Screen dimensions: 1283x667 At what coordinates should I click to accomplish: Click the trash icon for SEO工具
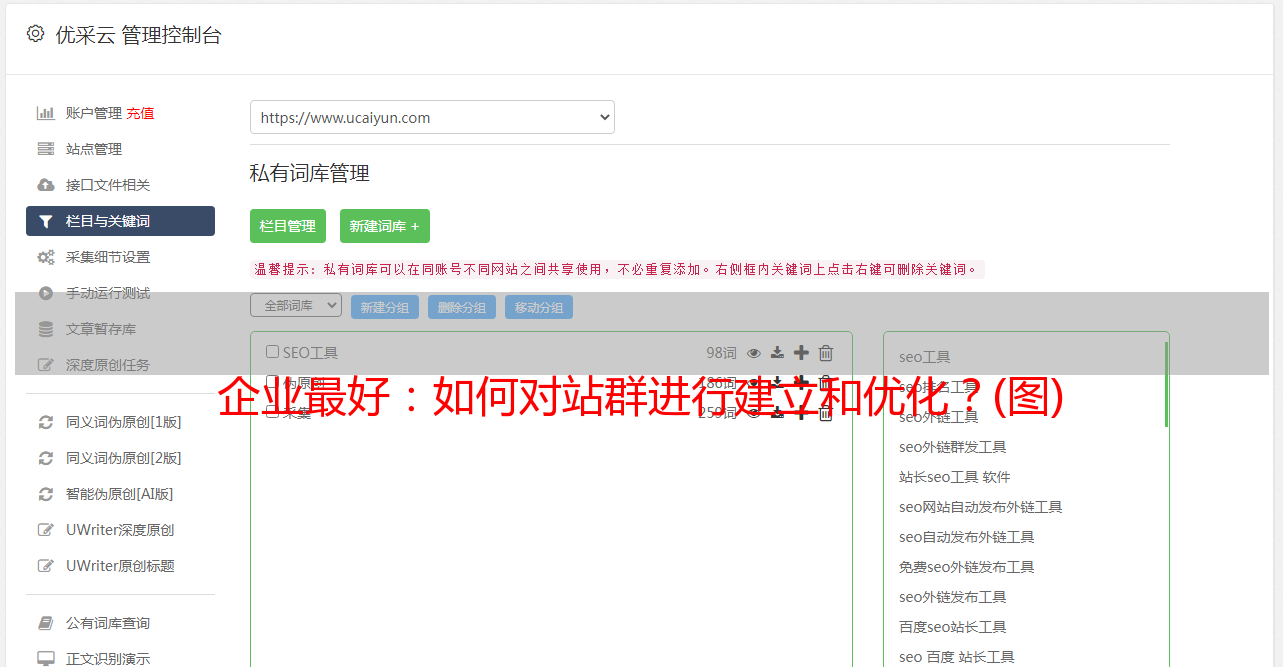(x=826, y=352)
